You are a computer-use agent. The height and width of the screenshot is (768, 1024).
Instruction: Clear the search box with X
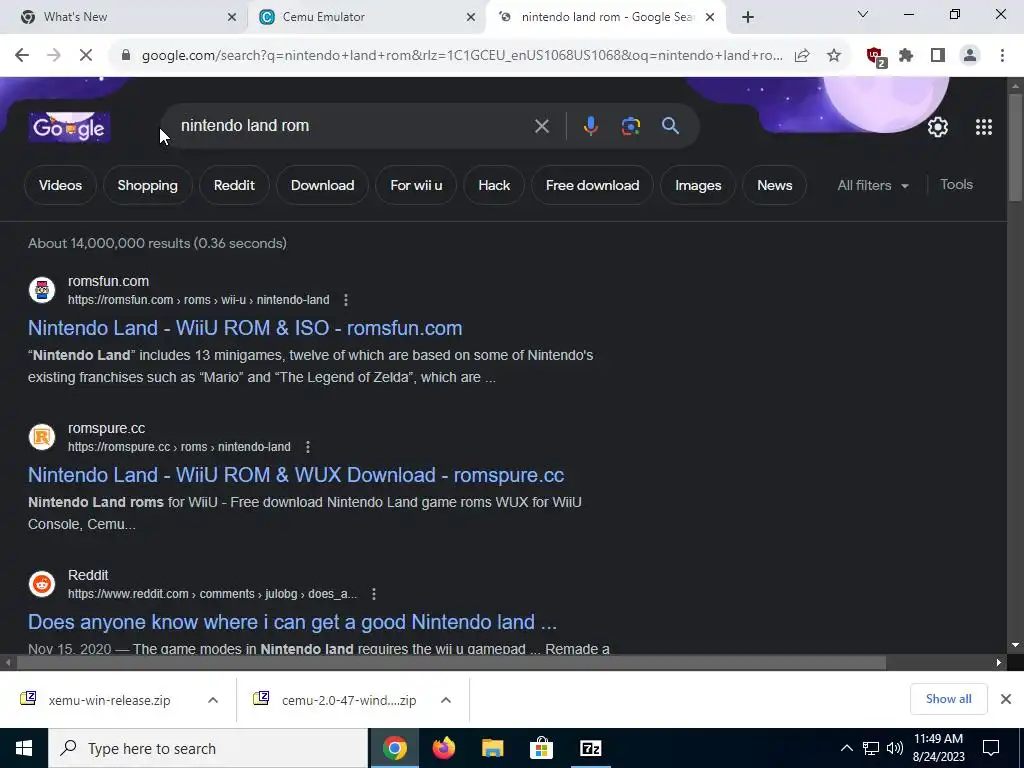[541, 126]
